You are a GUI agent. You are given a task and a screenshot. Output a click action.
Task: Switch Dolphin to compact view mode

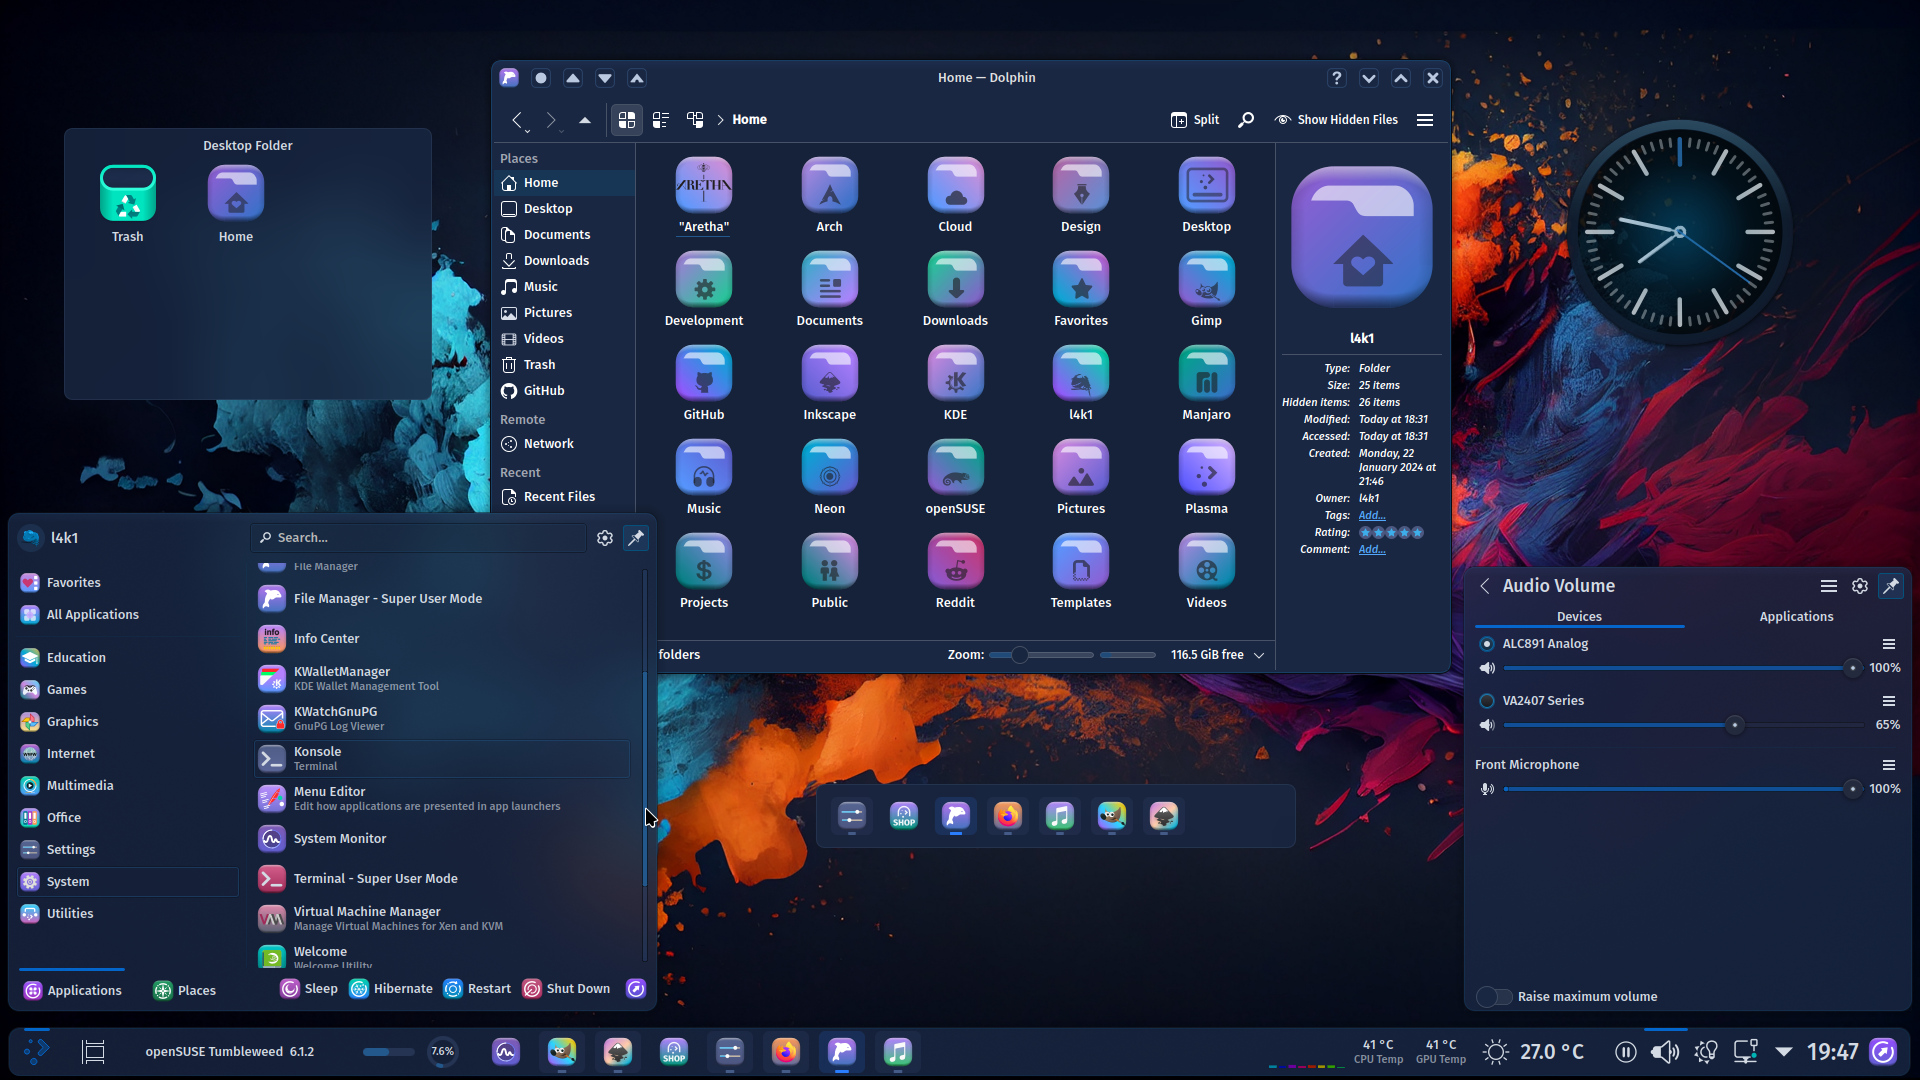pos(661,120)
